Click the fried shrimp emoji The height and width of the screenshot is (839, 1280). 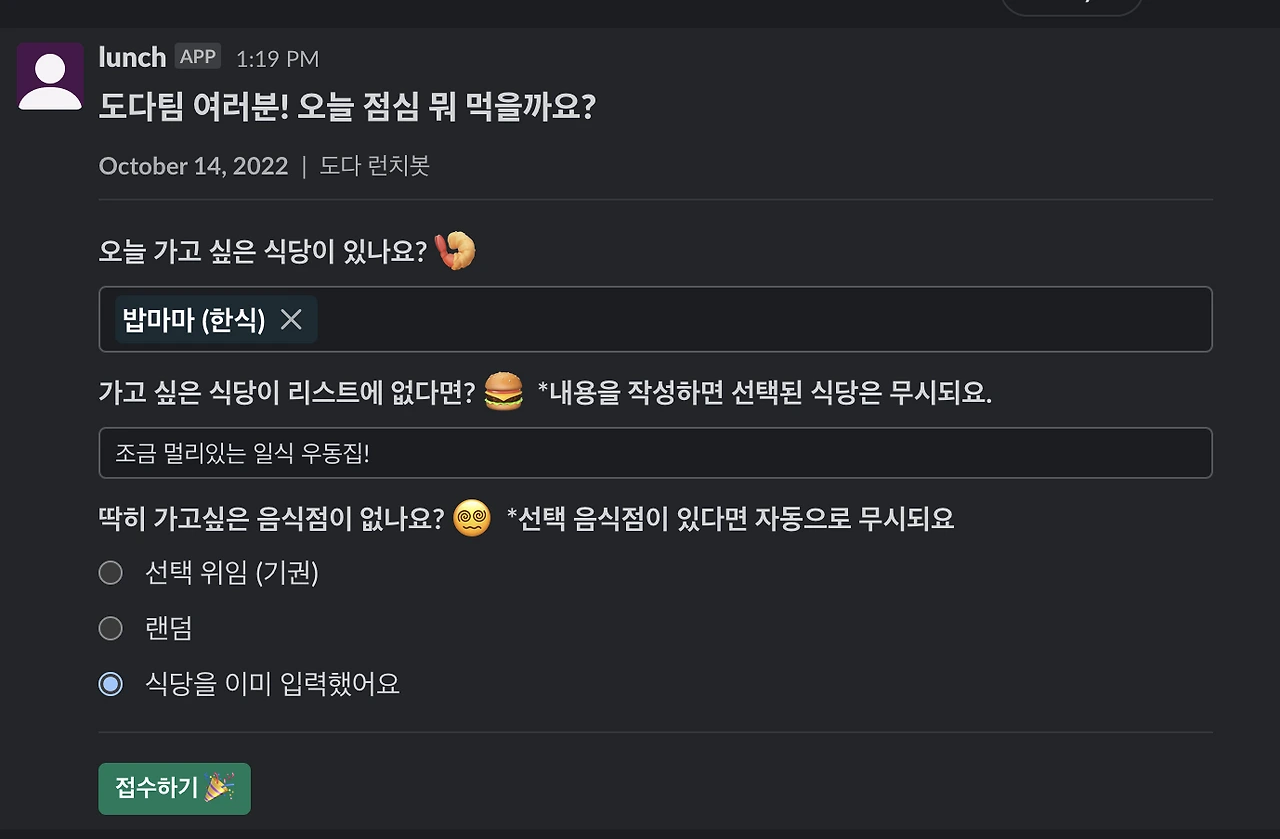click(x=458, y=250)
